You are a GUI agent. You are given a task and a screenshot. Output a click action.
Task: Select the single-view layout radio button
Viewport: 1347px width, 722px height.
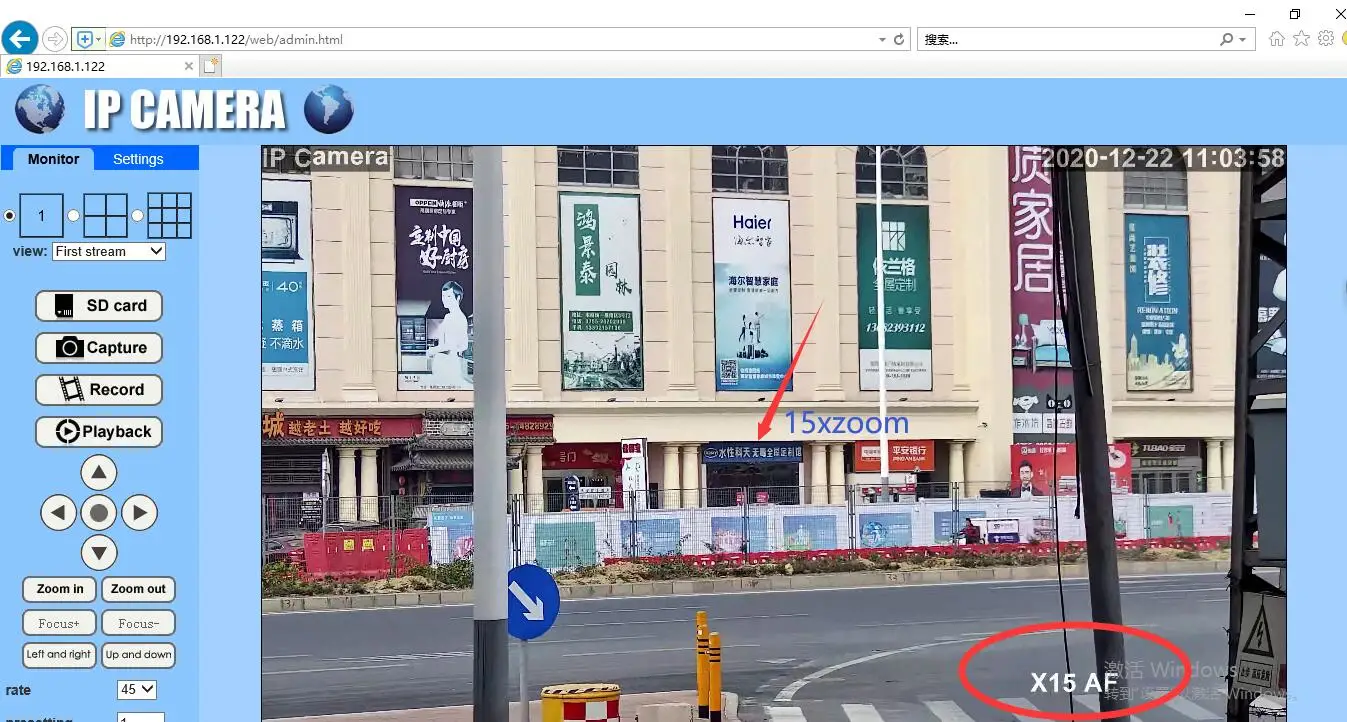[11, 215]
